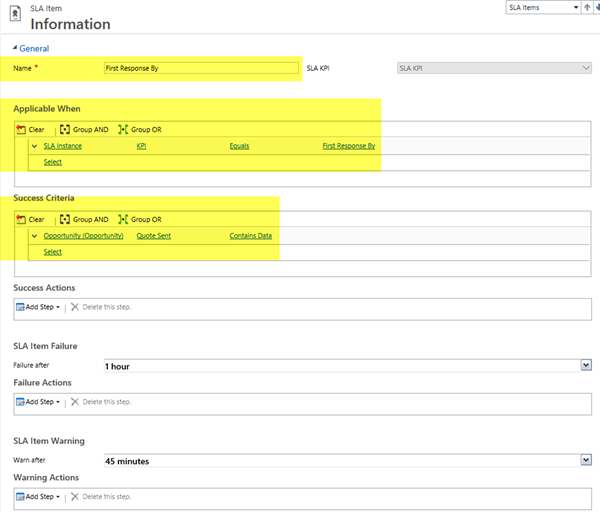Click the Contains Data operator link
Viewport: 600px width, 512px height.
[x=250, y=236]
